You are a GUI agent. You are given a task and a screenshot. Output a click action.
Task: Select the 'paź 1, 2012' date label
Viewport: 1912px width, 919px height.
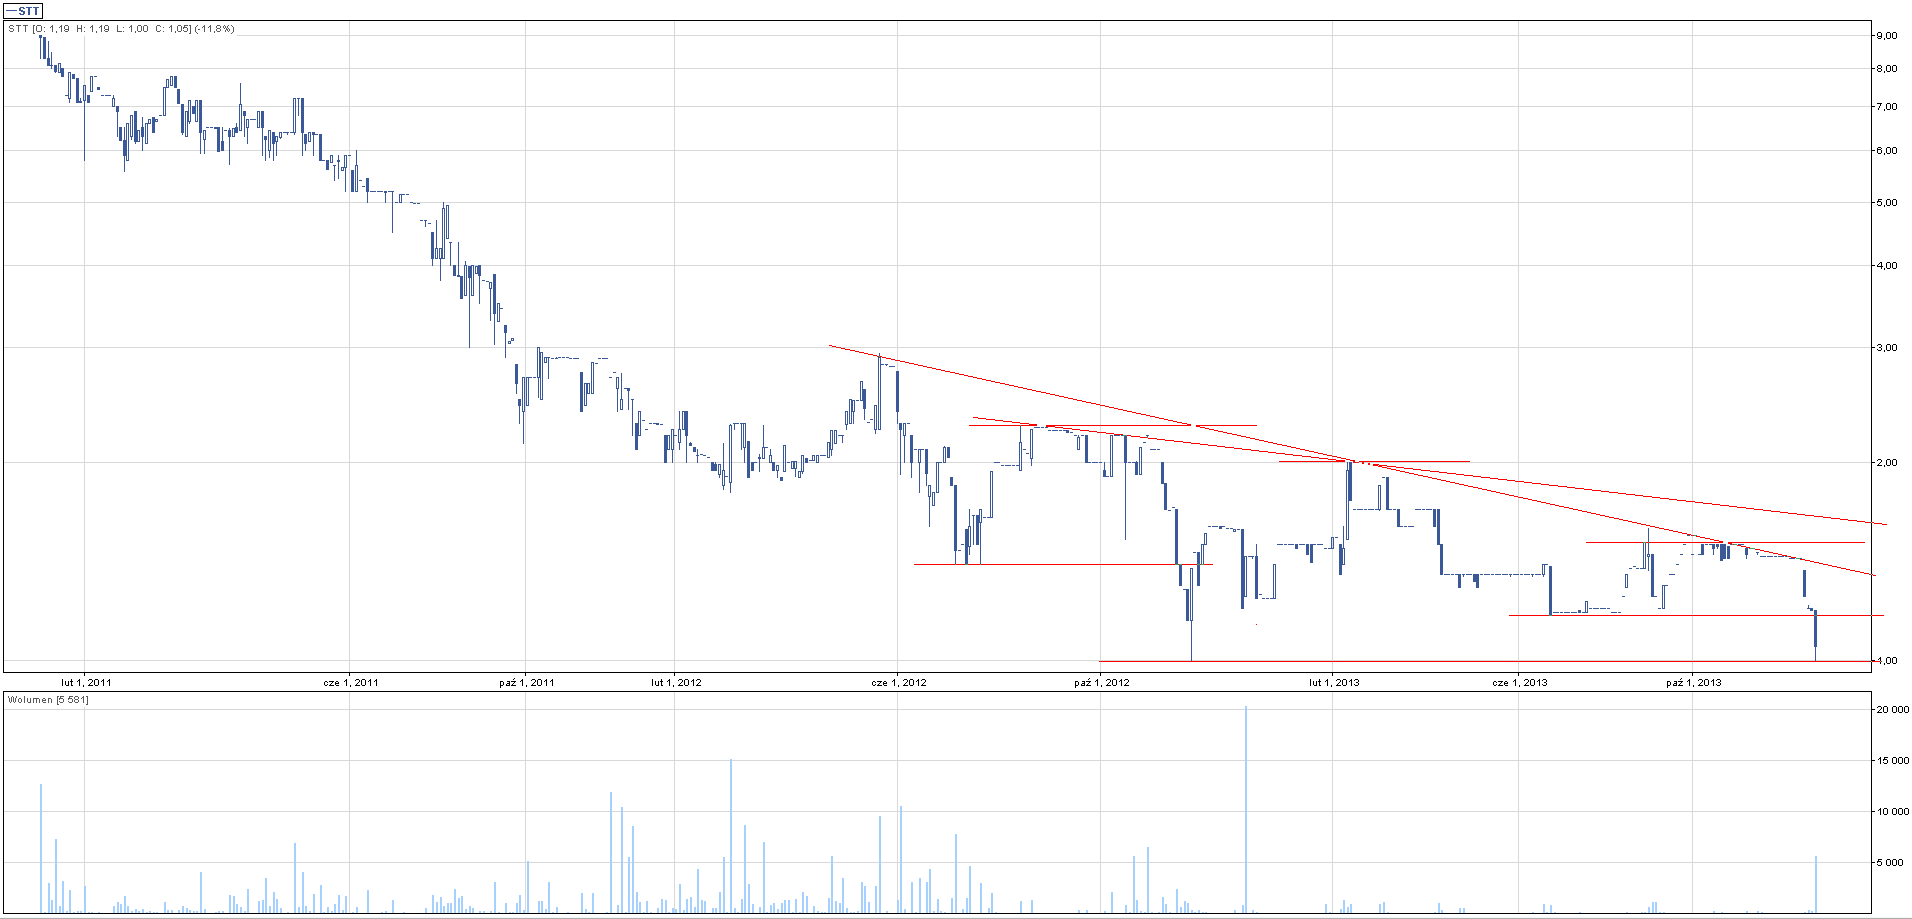point(1102,683)
